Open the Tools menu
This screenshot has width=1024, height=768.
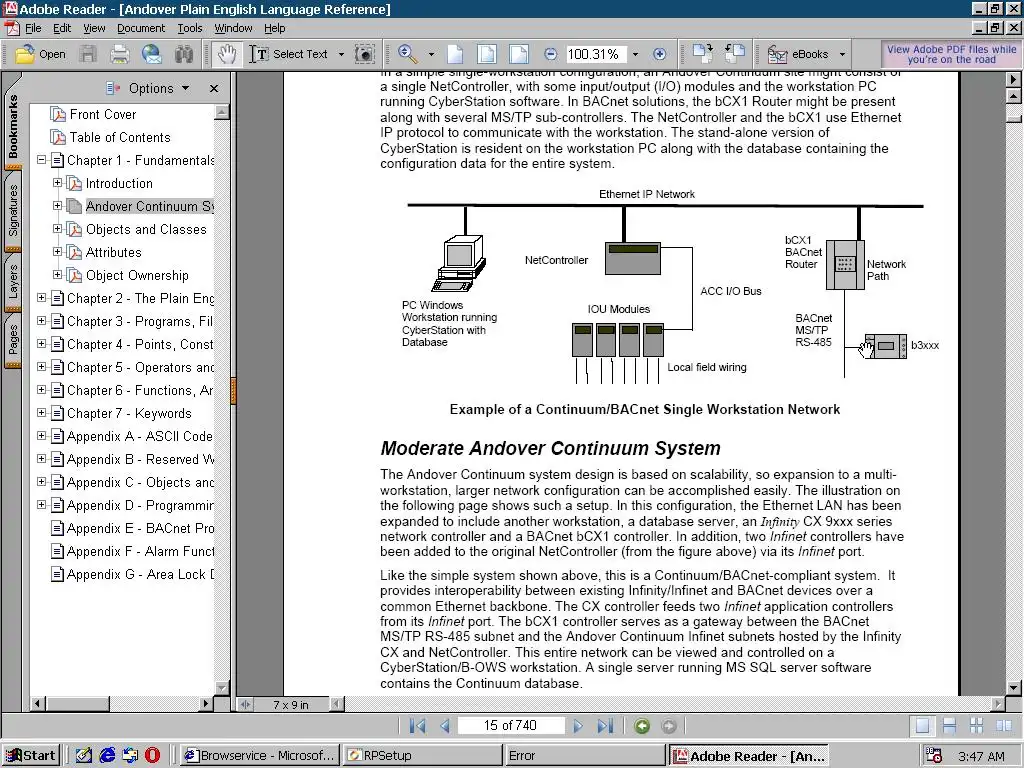point(190,28)
